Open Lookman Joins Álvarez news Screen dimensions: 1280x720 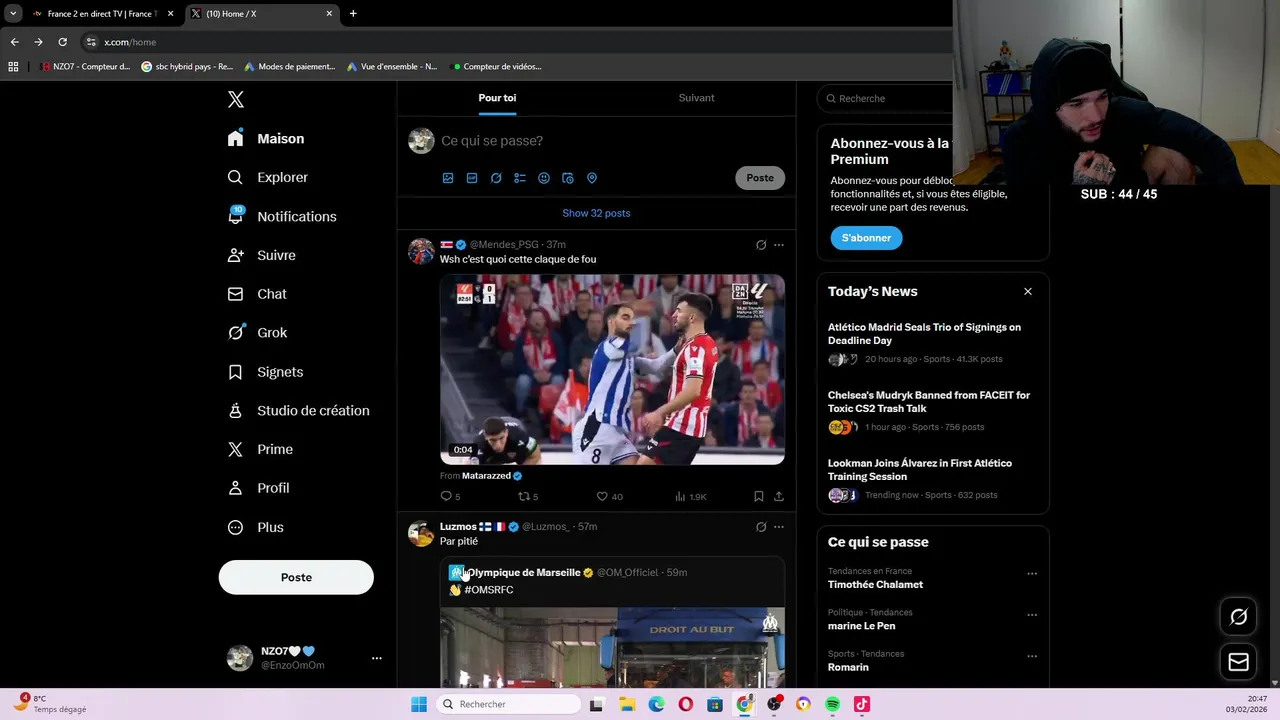[x=932, y=478]
